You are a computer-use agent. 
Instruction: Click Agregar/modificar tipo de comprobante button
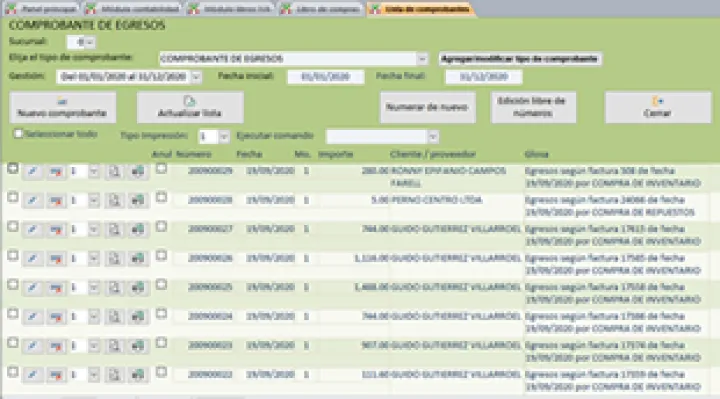520,59
